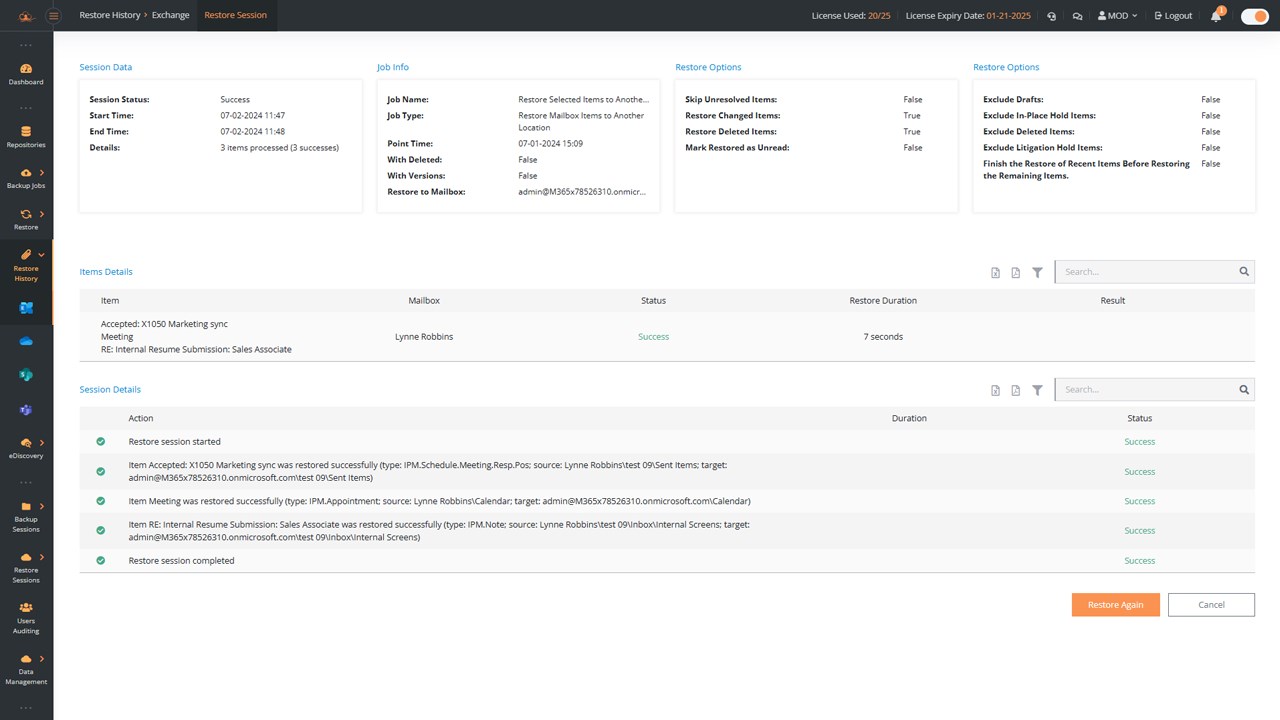Go to Exchange breadcrumb

click(171, 15)
